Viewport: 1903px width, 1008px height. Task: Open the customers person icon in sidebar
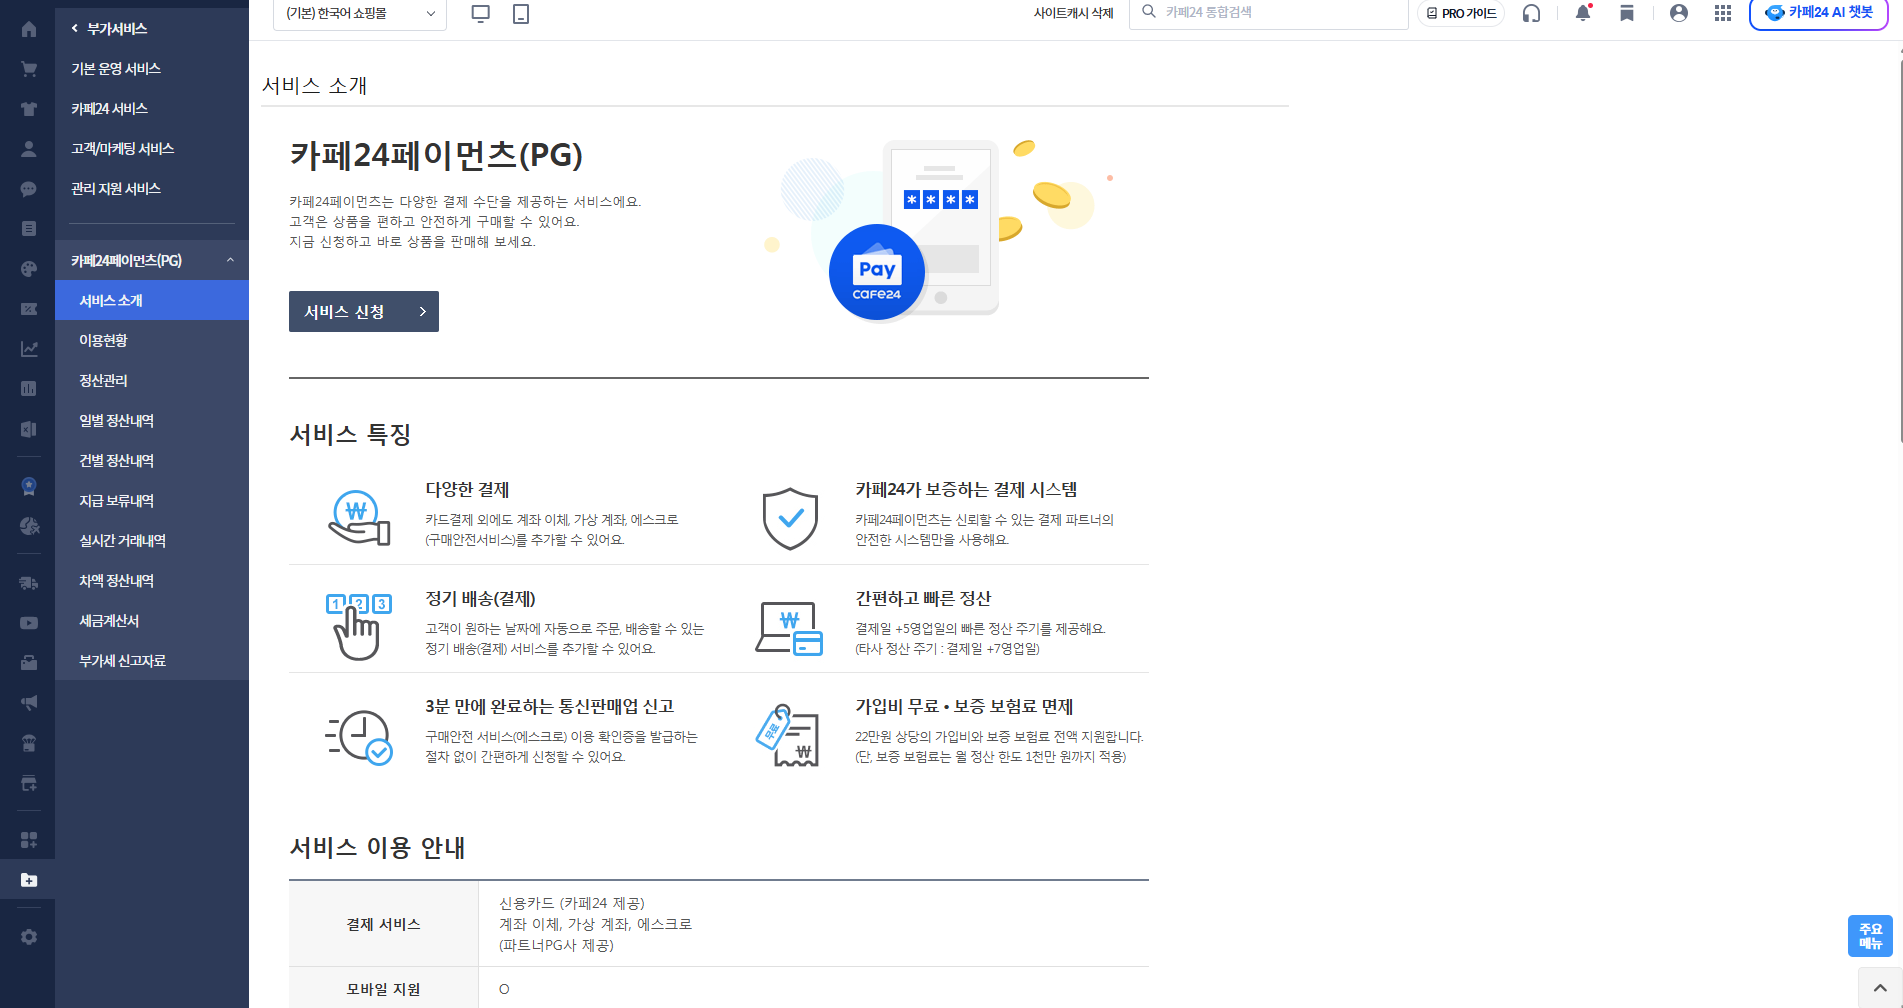click(28, 149)
